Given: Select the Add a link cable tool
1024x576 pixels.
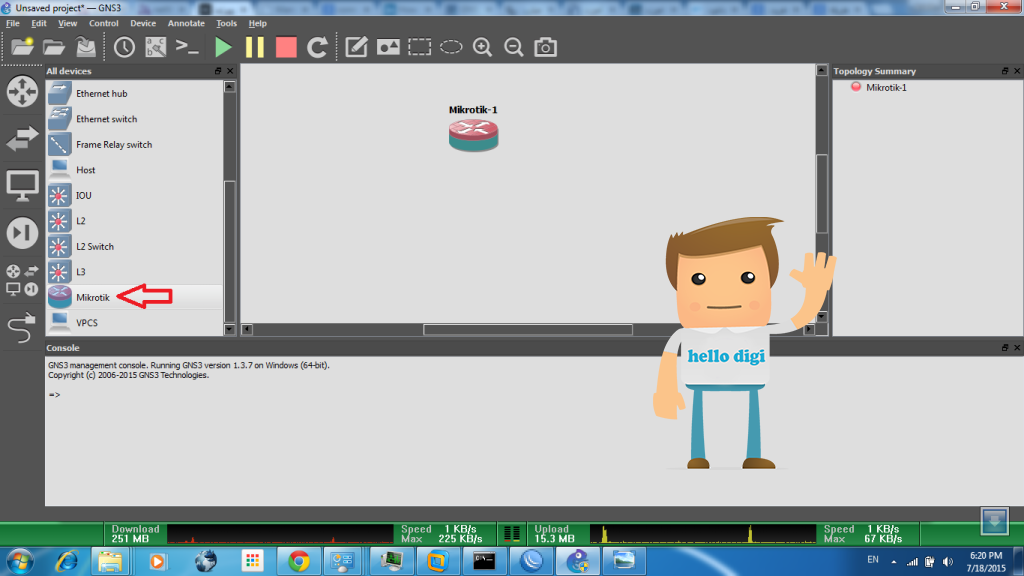Looking at the screenshot, I should (22, 328).
